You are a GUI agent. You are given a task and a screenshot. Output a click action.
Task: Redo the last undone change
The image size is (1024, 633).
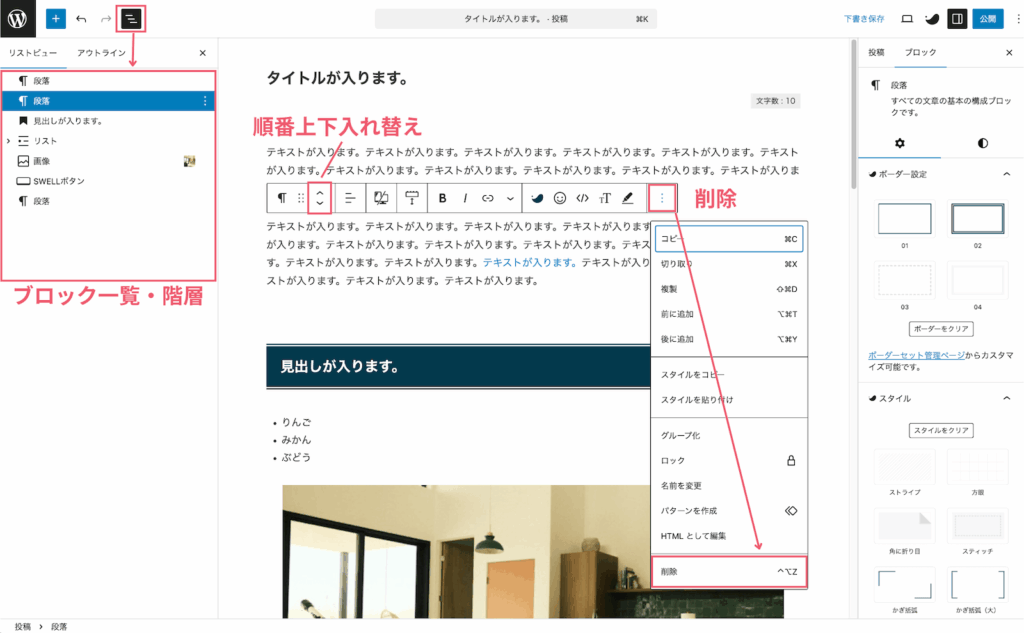106,19
